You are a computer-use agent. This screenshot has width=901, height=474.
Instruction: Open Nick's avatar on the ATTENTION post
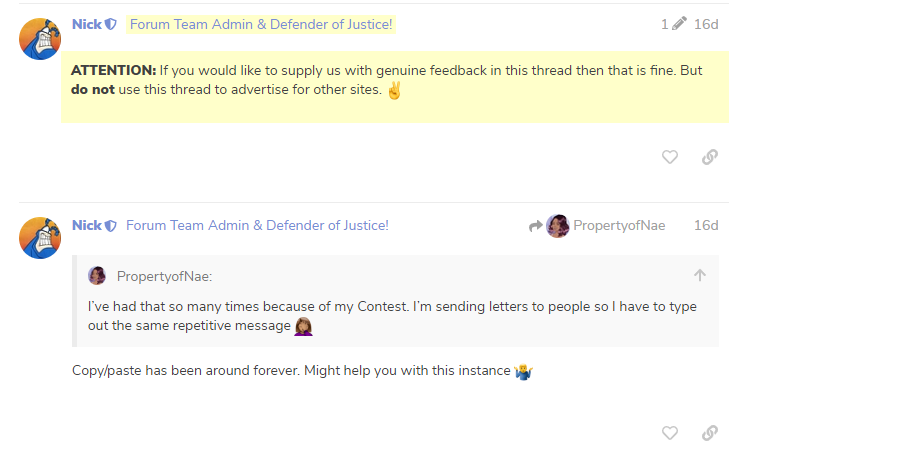point(41,39)
